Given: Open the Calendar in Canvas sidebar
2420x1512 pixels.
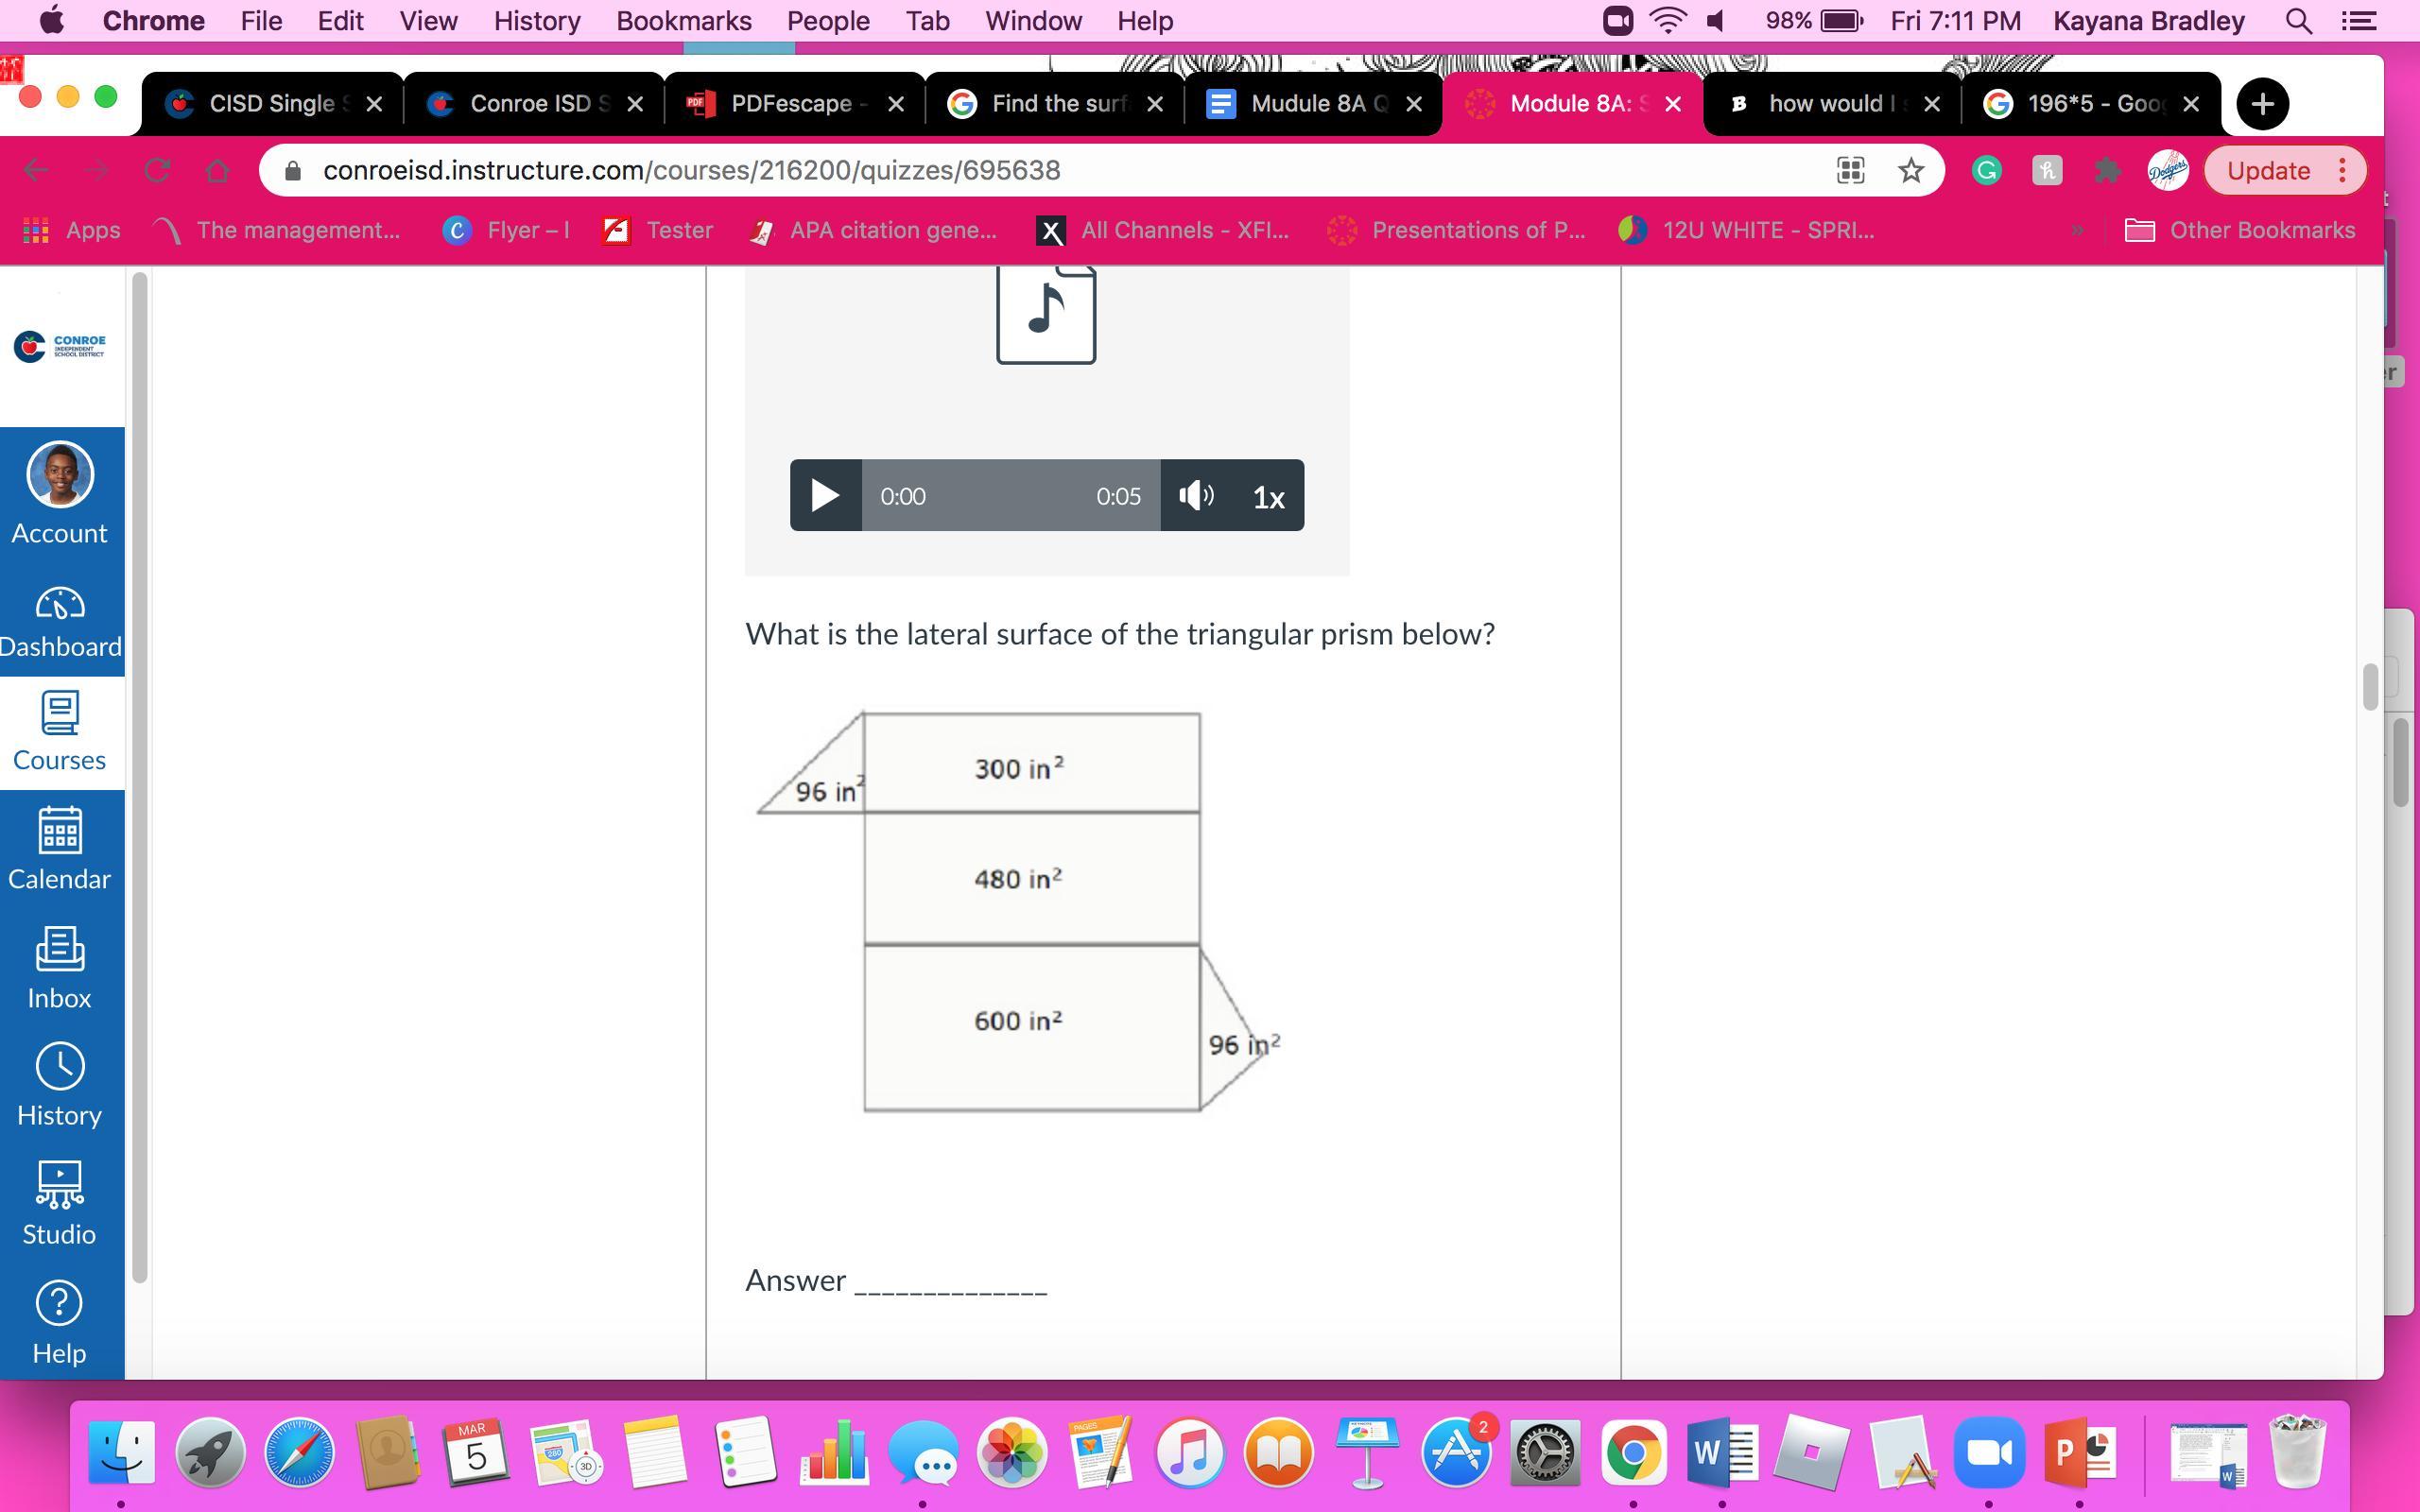Looking at the screenshot, I should click(x=60, y=850).
